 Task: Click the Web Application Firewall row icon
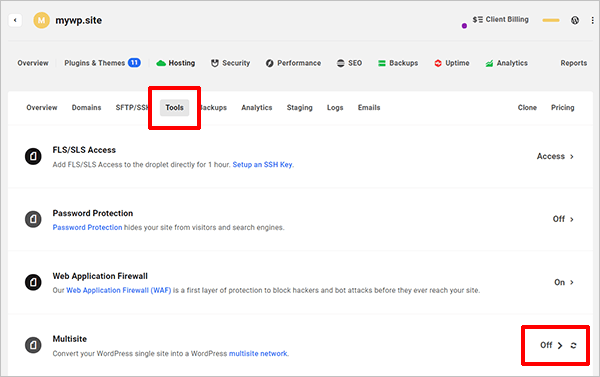click(x=33, y=282)
